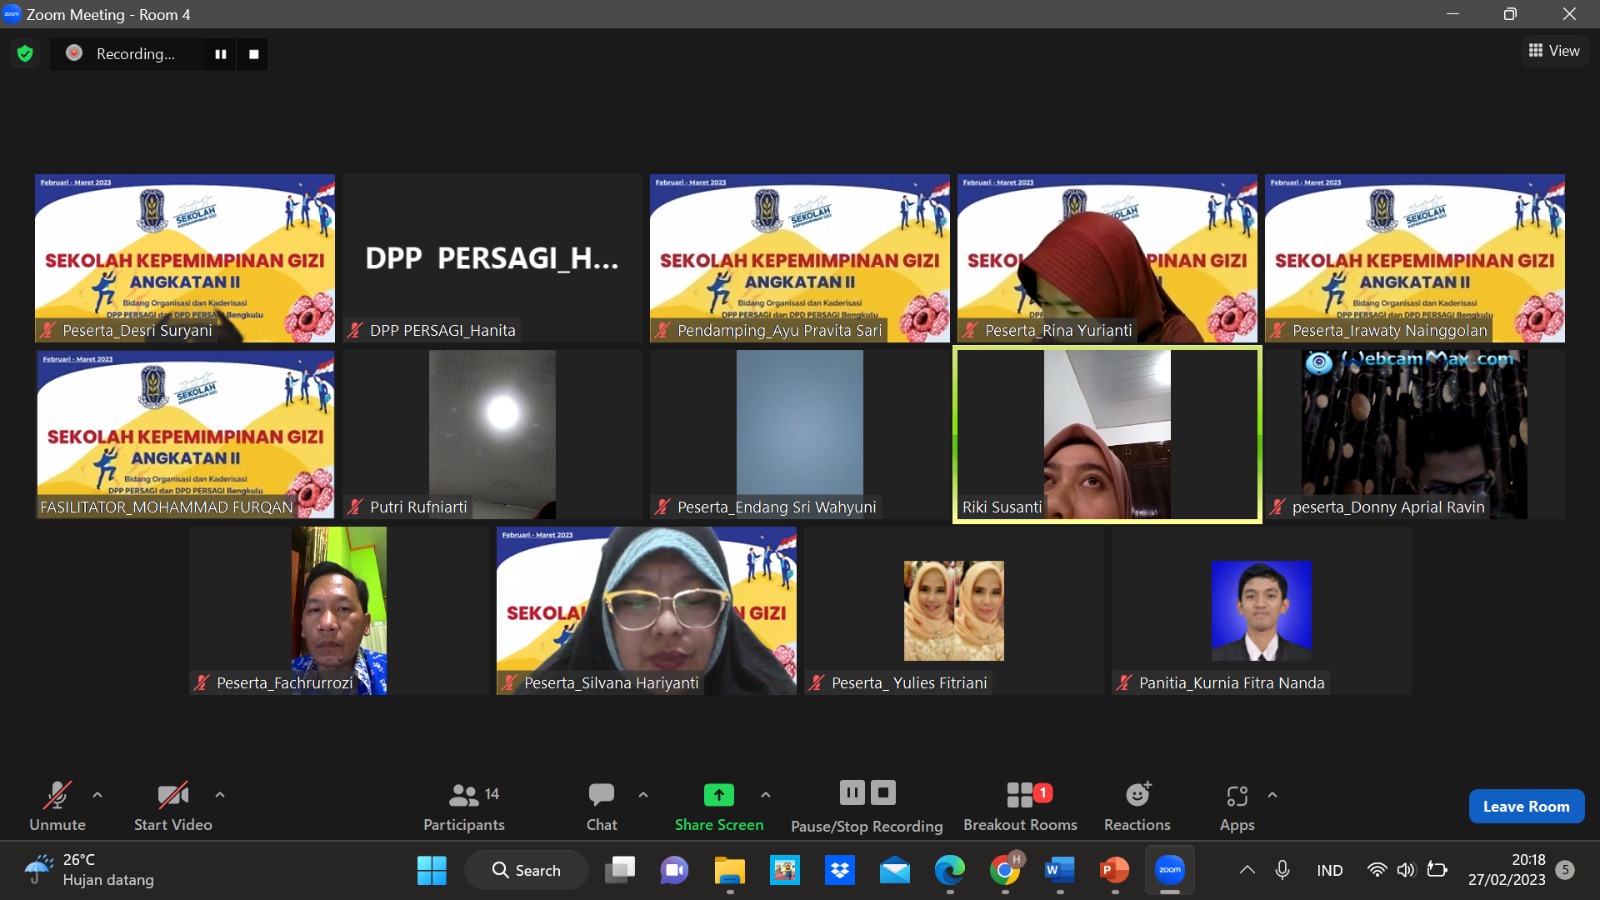Open PowerPoint from the Windows taskbar
This screenshot has width=1600, height=900.
(x=1113, y=870)
